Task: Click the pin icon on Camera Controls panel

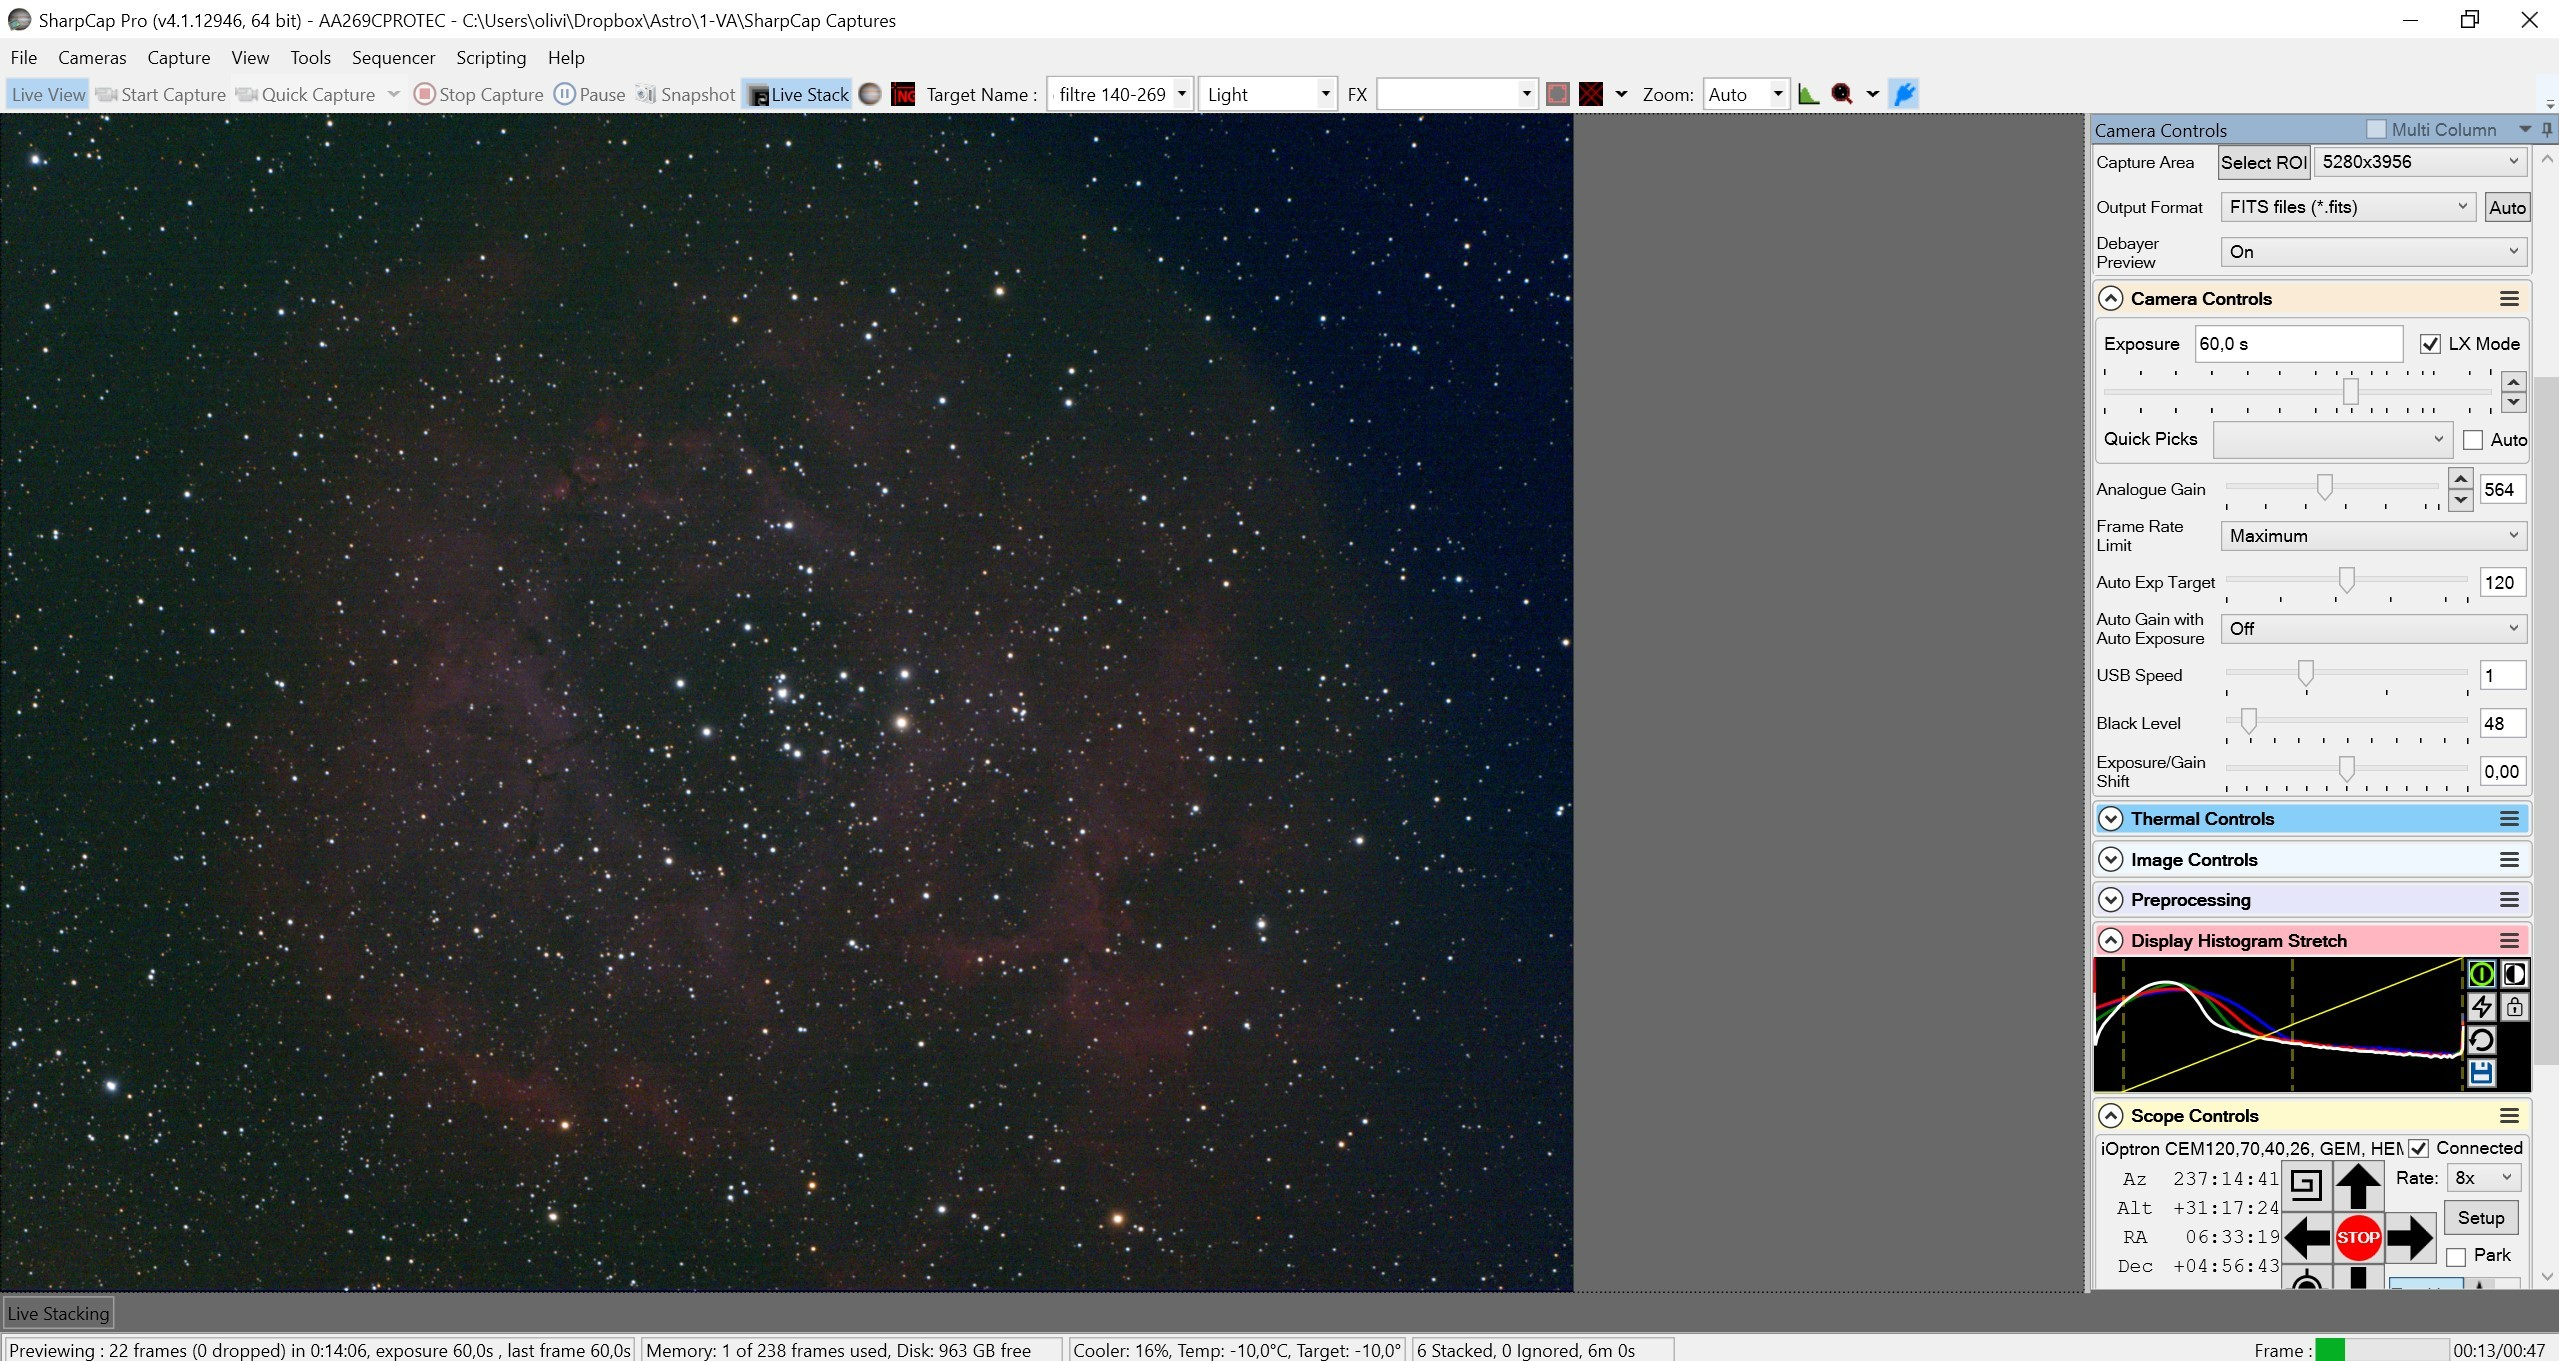Action: click(x=2546, y=129)
